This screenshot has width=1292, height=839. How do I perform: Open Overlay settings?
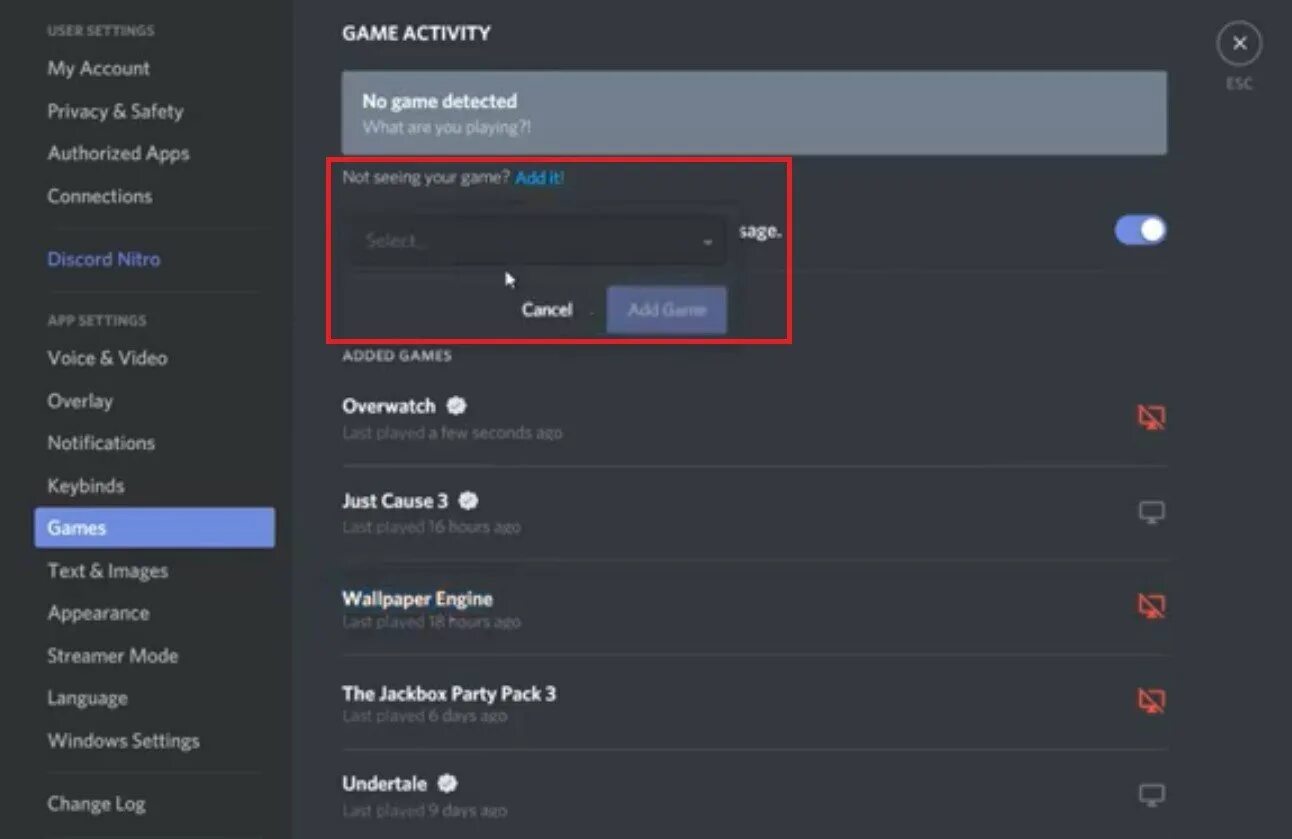click(80, 401)
